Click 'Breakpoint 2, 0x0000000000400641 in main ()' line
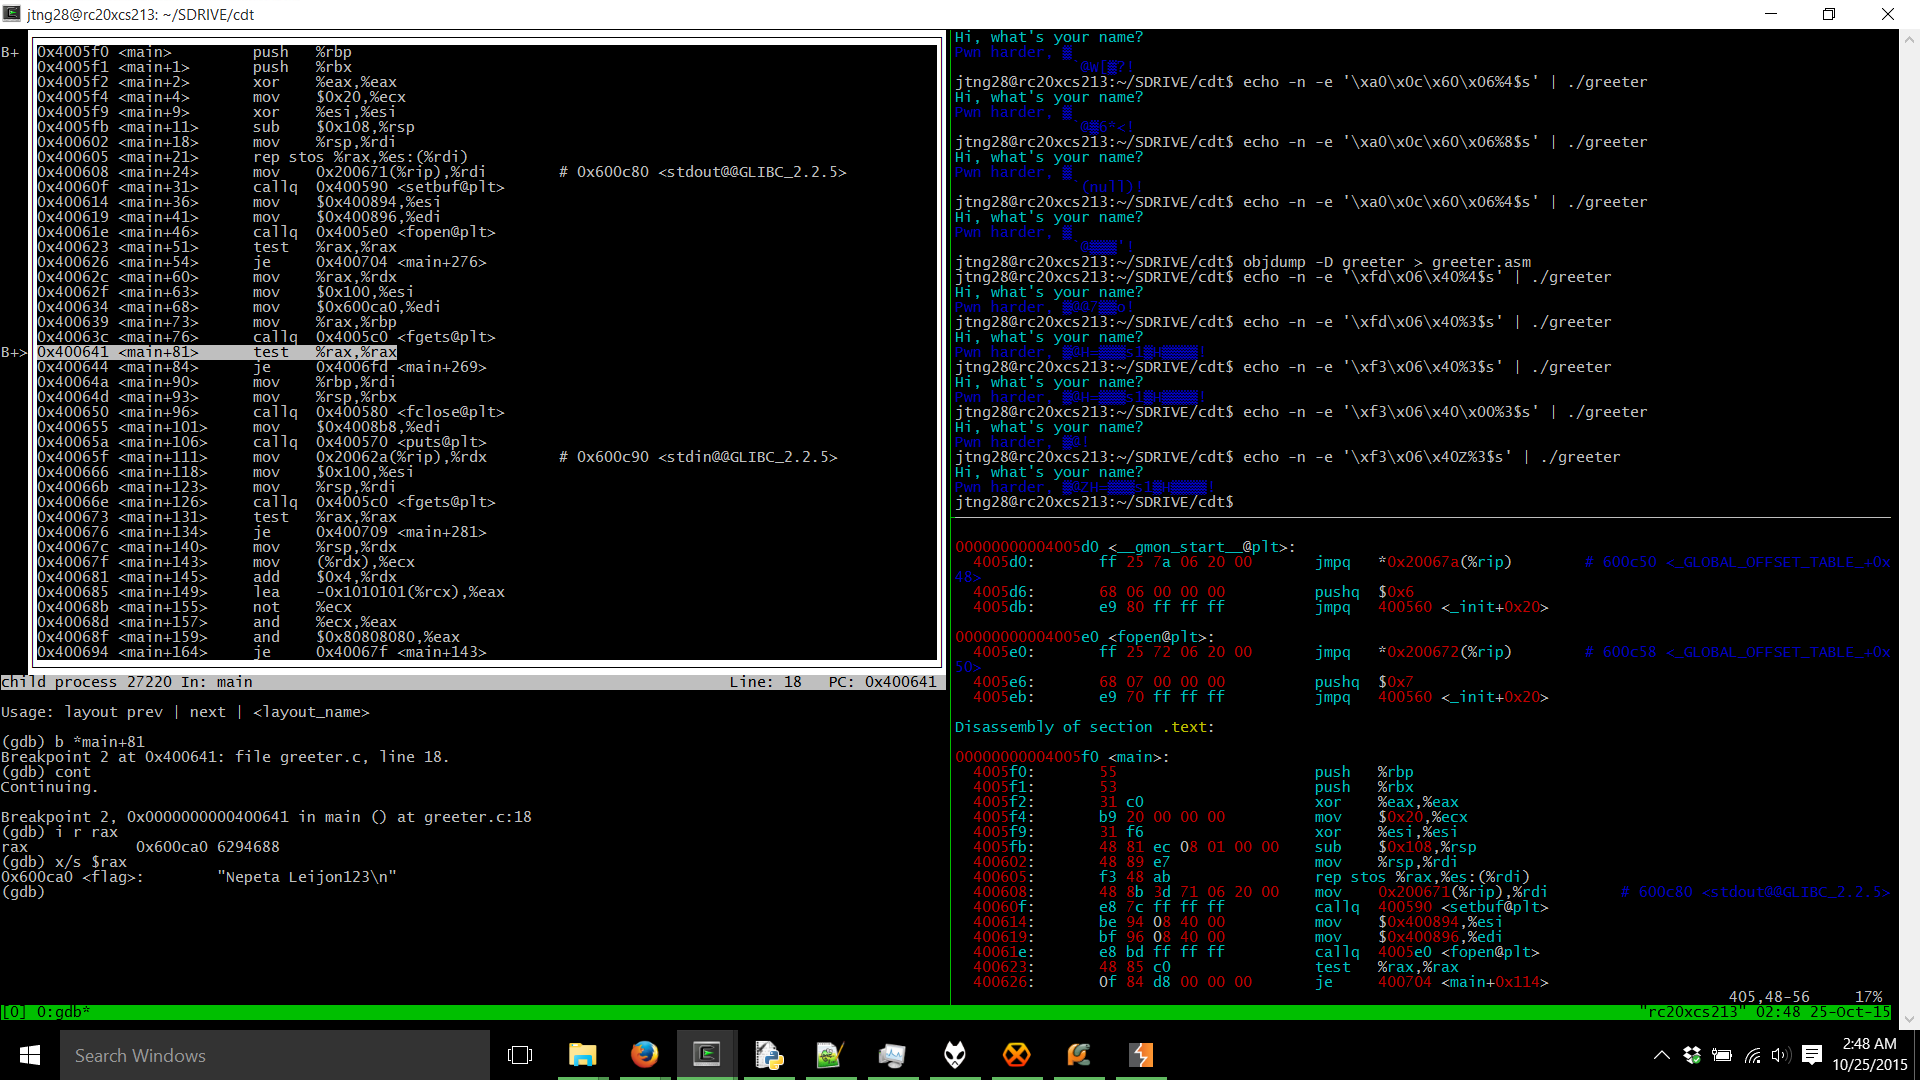 pyautogui.click(x=266, y=817)
